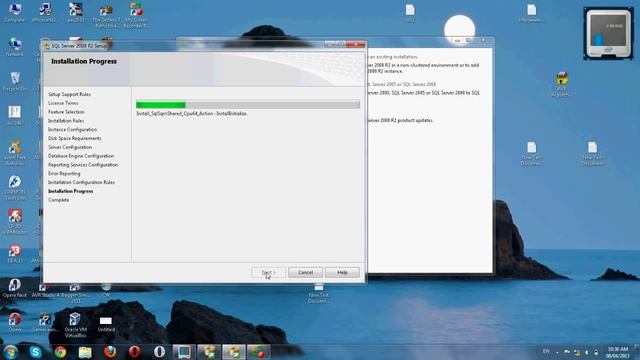
Task: Click the Windows Start button
Action: [10, 352]
